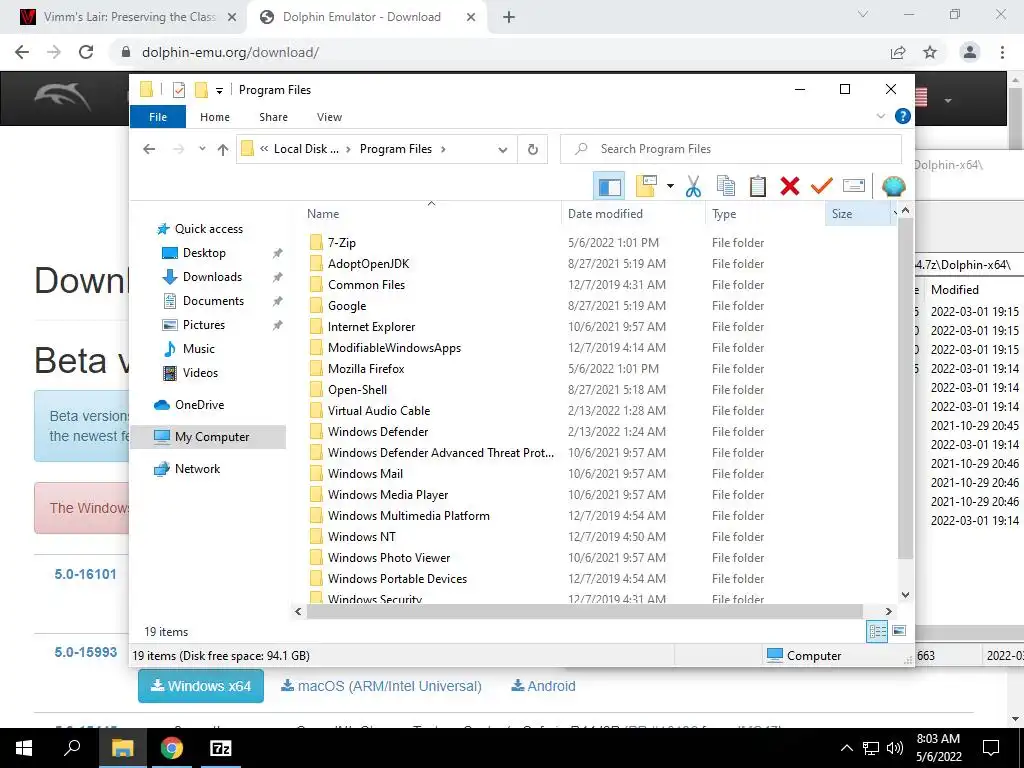
Task: Select the Virtual Audio Cable folder
Action: 379,411
